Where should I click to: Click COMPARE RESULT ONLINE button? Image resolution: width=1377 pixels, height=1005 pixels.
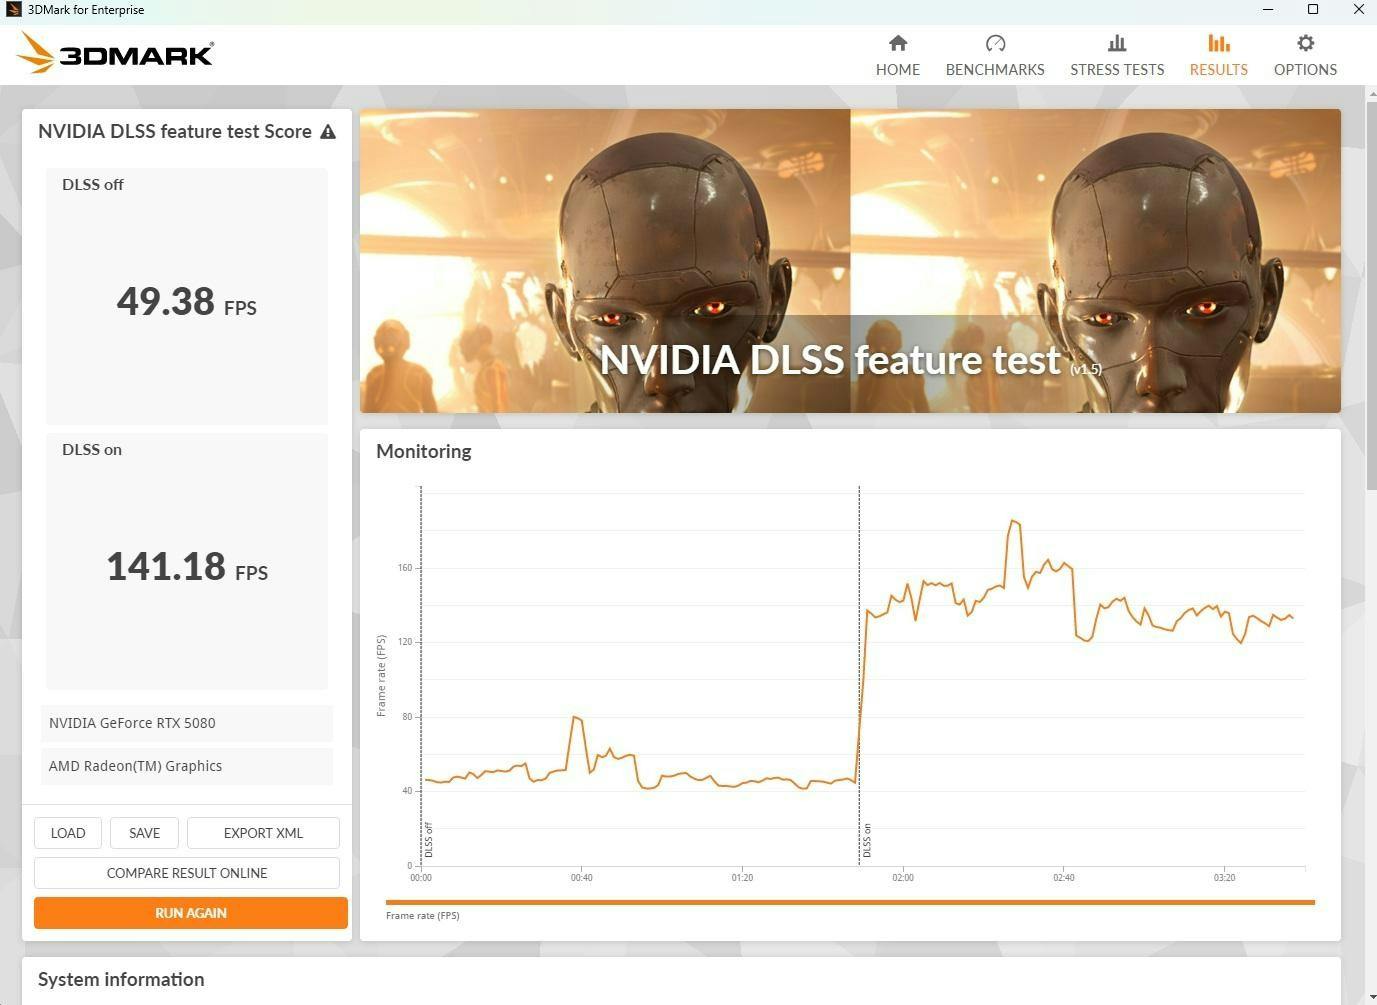pyautogui.click(x=187, y=873)
